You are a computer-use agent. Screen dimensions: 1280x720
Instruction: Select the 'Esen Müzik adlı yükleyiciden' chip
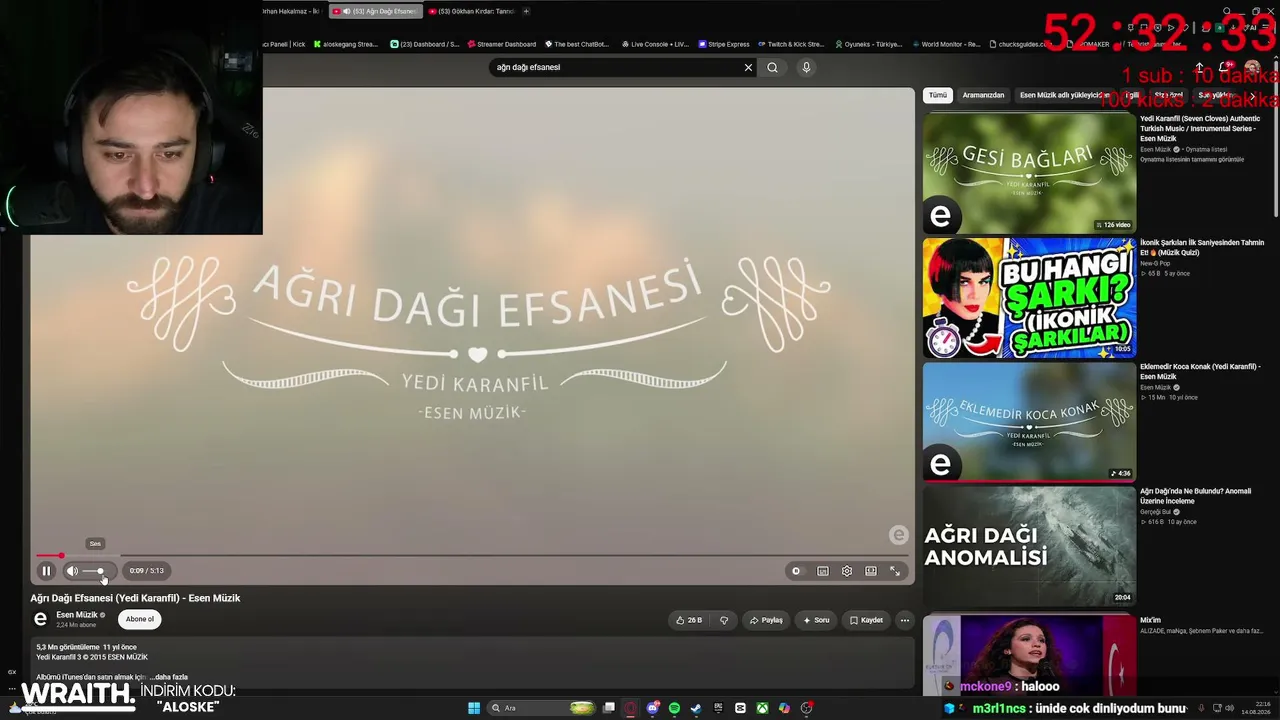click(1064, 95)
